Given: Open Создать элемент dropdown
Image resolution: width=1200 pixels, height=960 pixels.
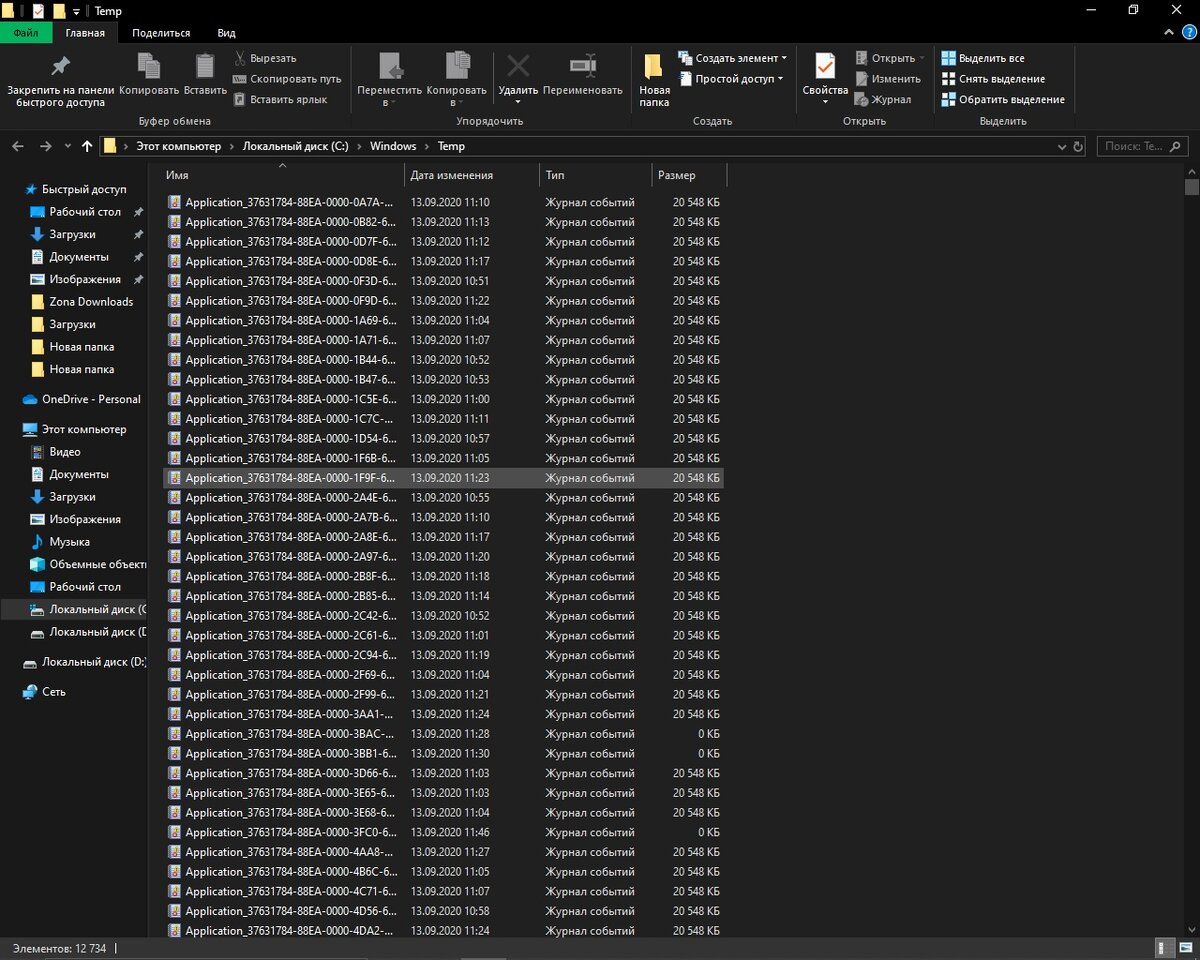Looking at the screenshot, I should coord(733,58).
